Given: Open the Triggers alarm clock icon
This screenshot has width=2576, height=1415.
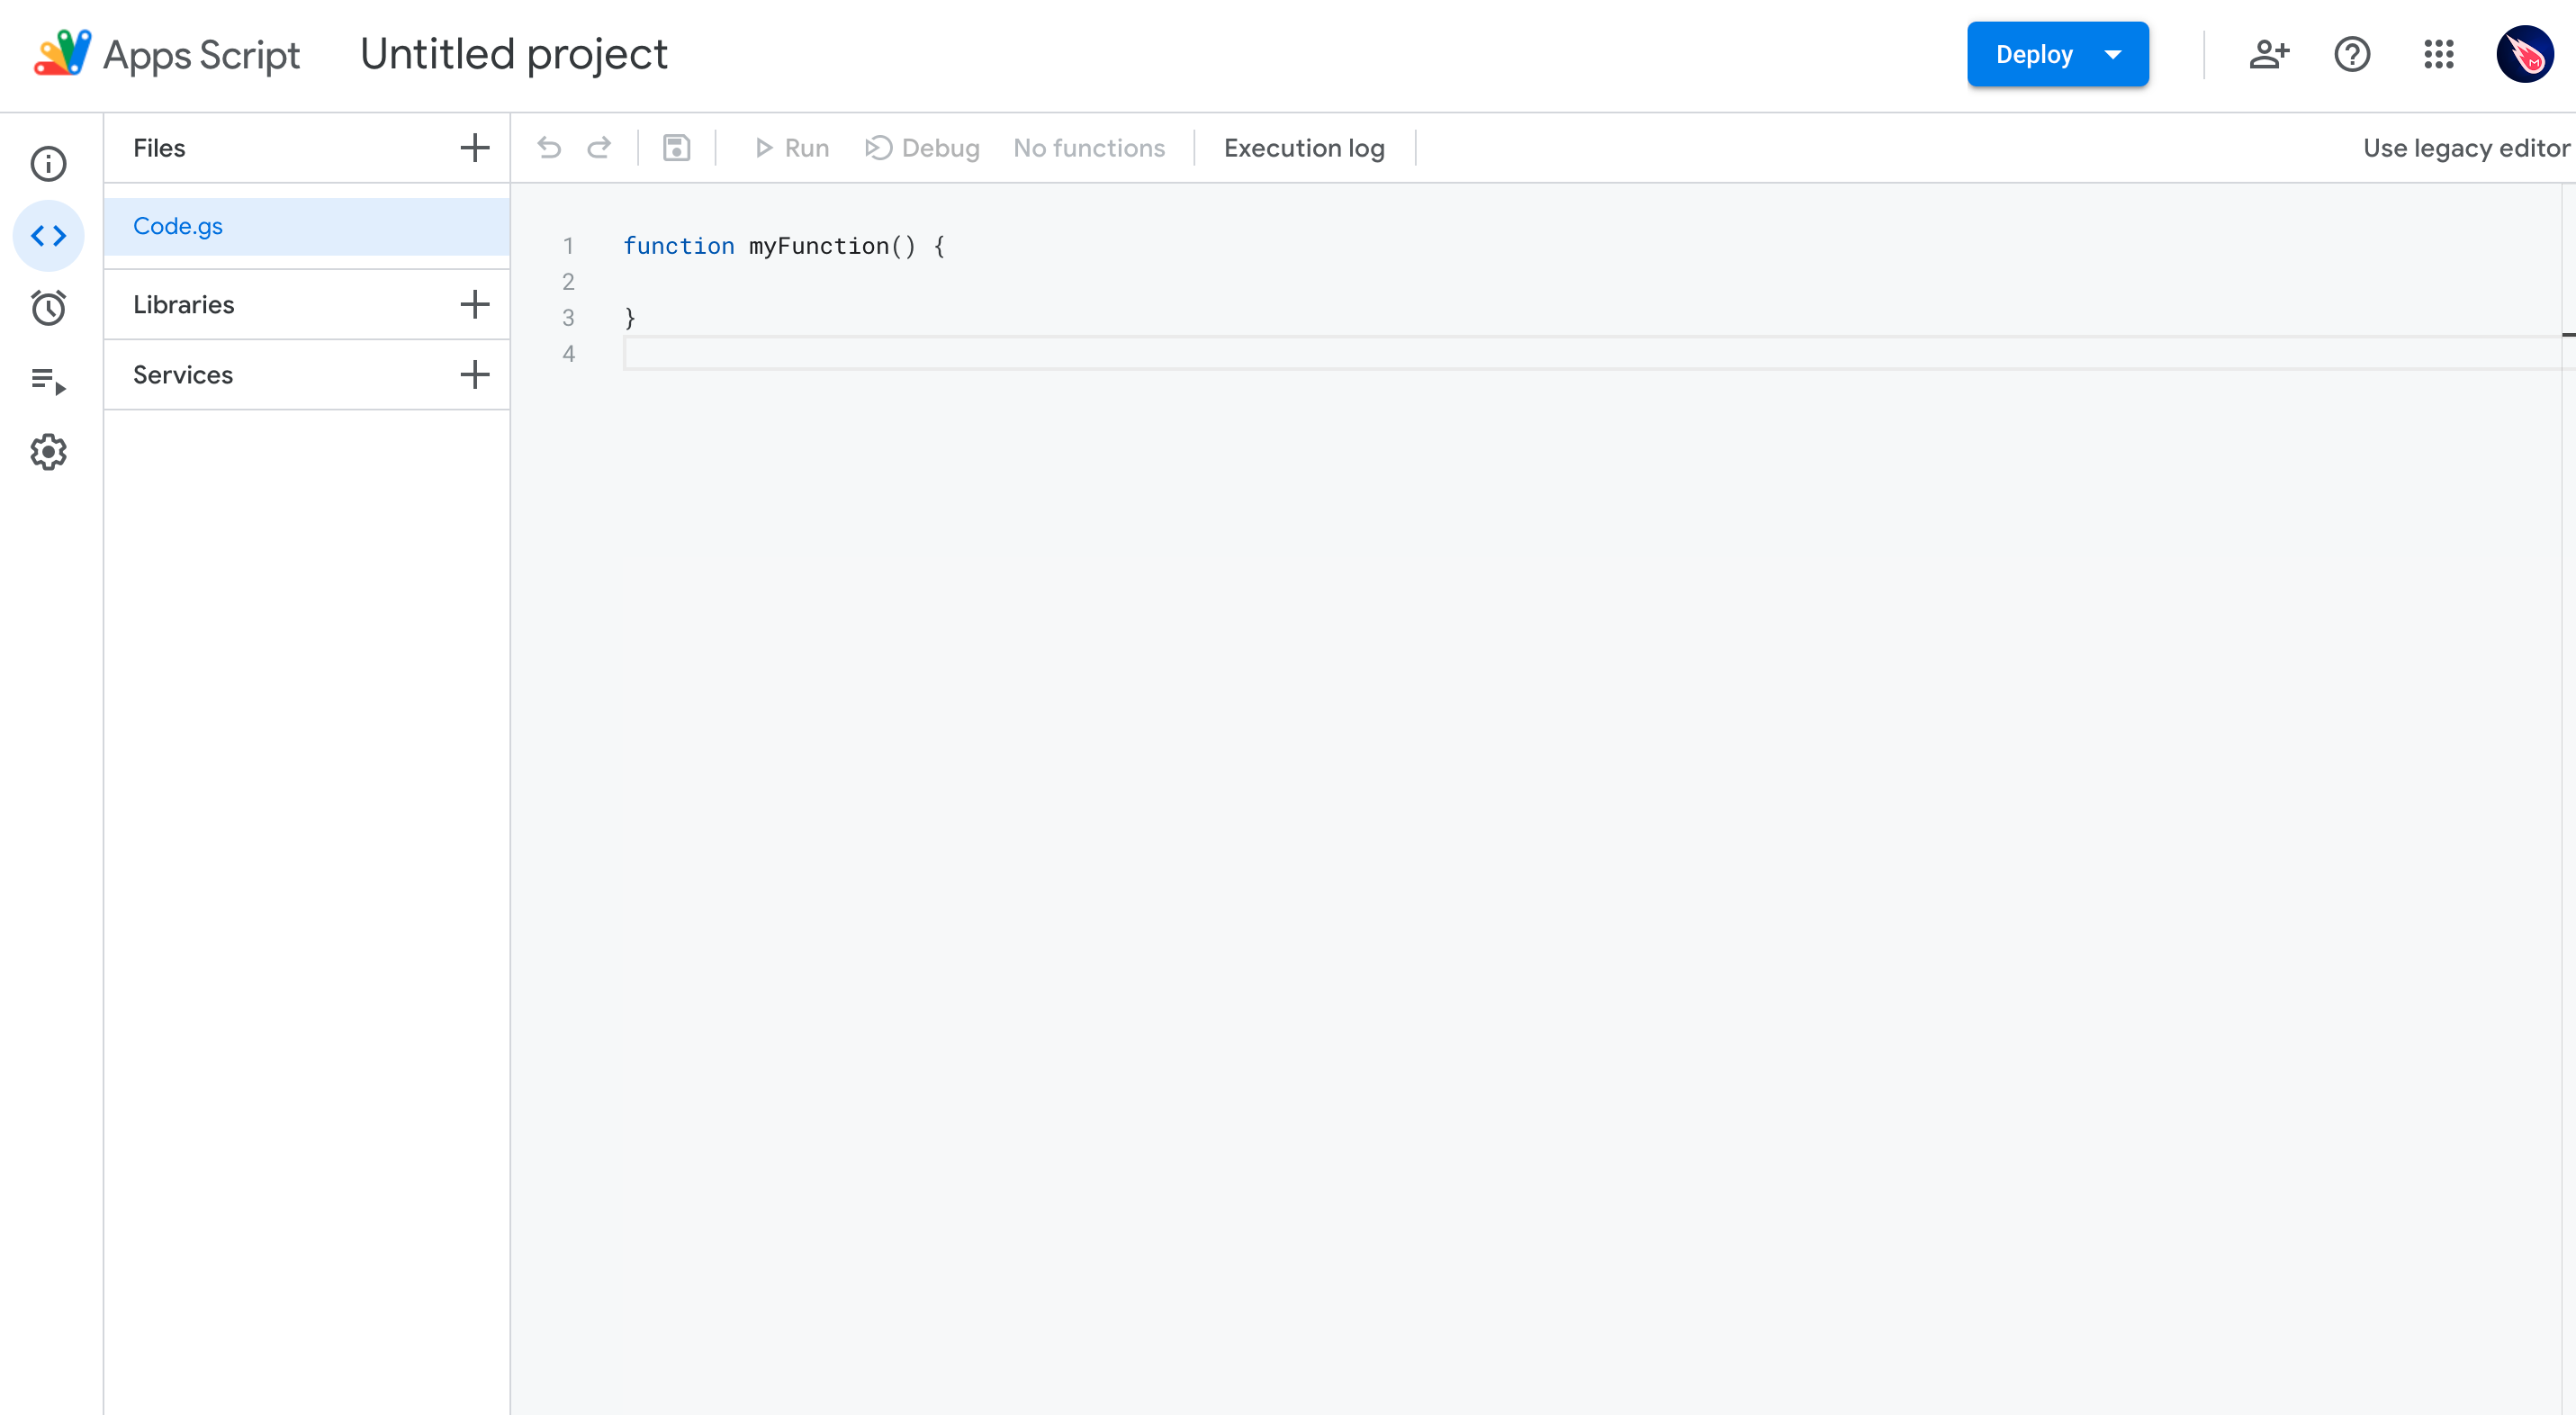Looking at the screenshot, I should click(48, 308).
